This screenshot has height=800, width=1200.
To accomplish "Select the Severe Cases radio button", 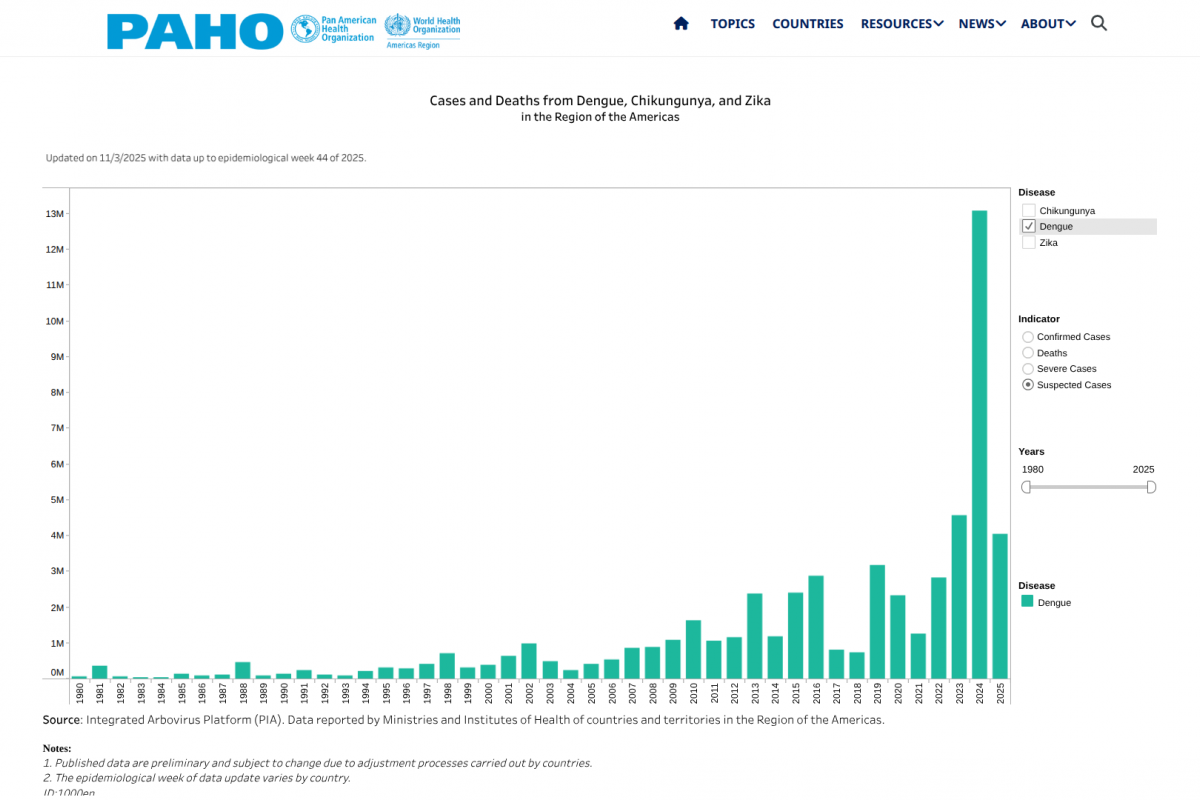I will click(x=1028, y=369).
